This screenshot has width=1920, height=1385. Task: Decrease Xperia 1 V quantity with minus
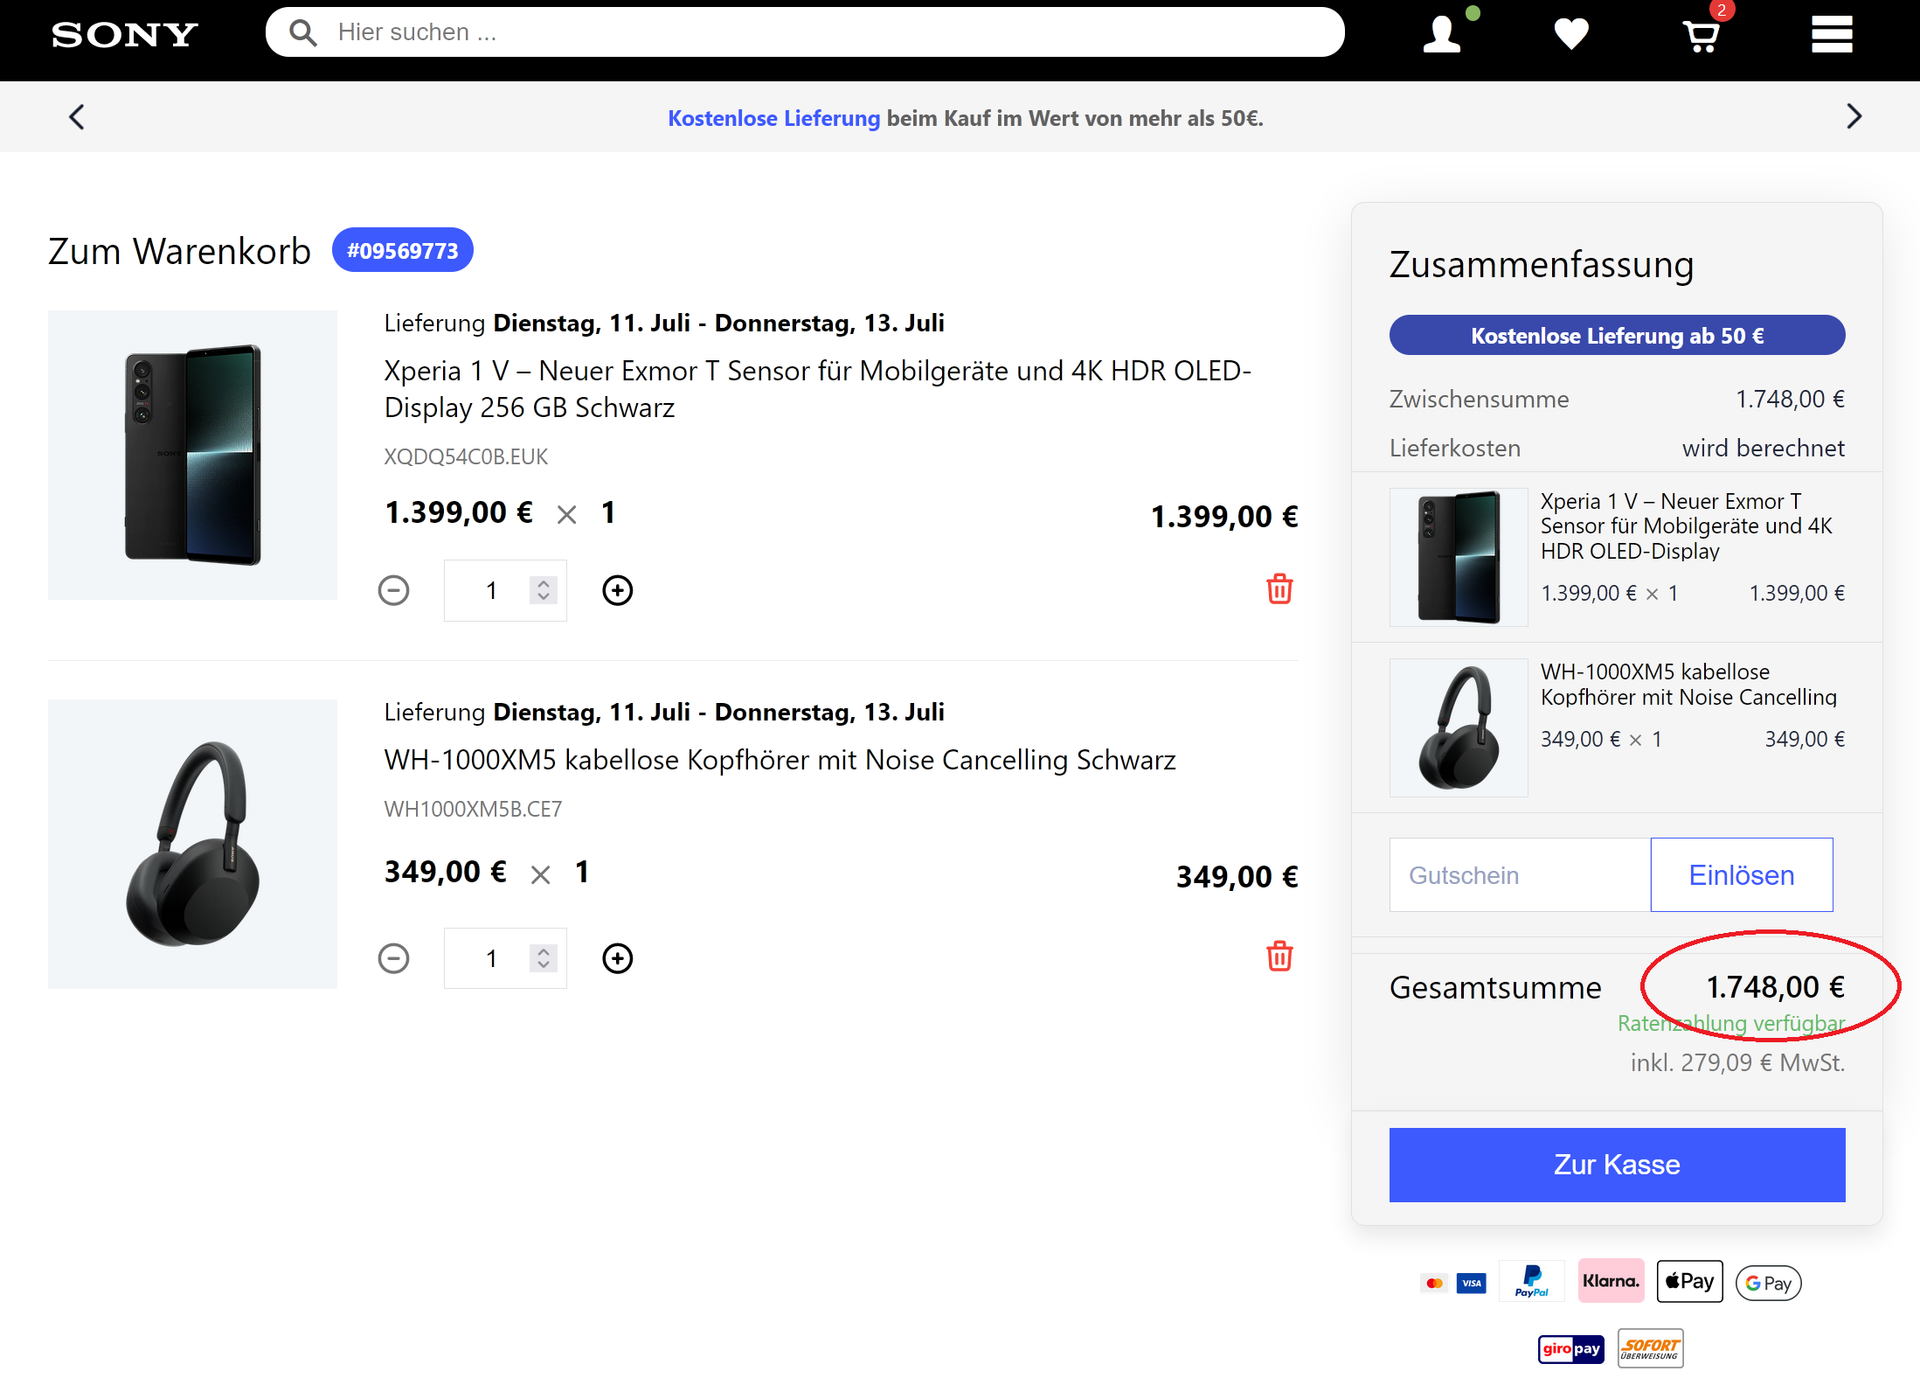point(394,591)
